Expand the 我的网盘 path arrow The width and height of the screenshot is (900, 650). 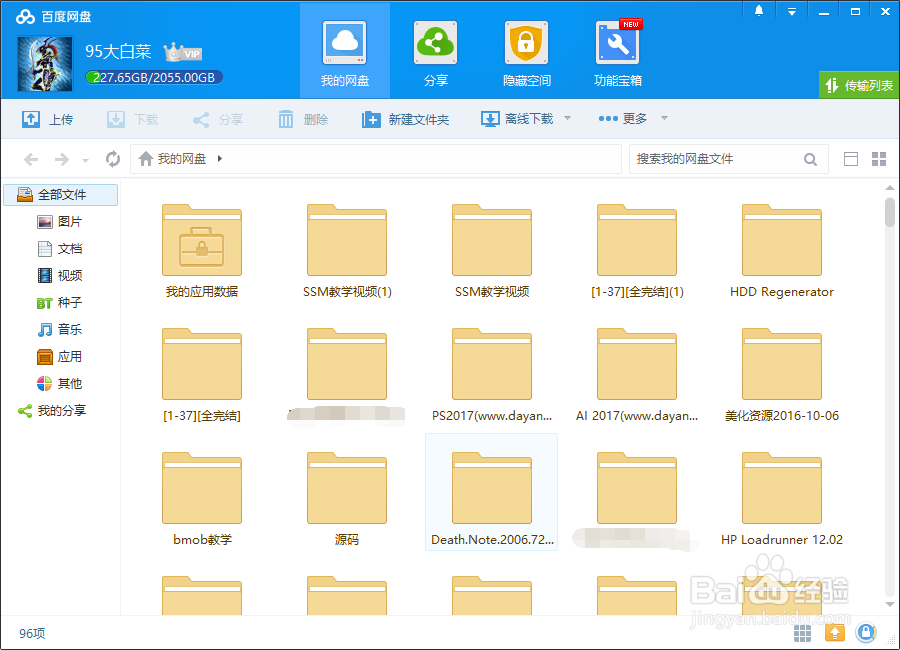220,158
